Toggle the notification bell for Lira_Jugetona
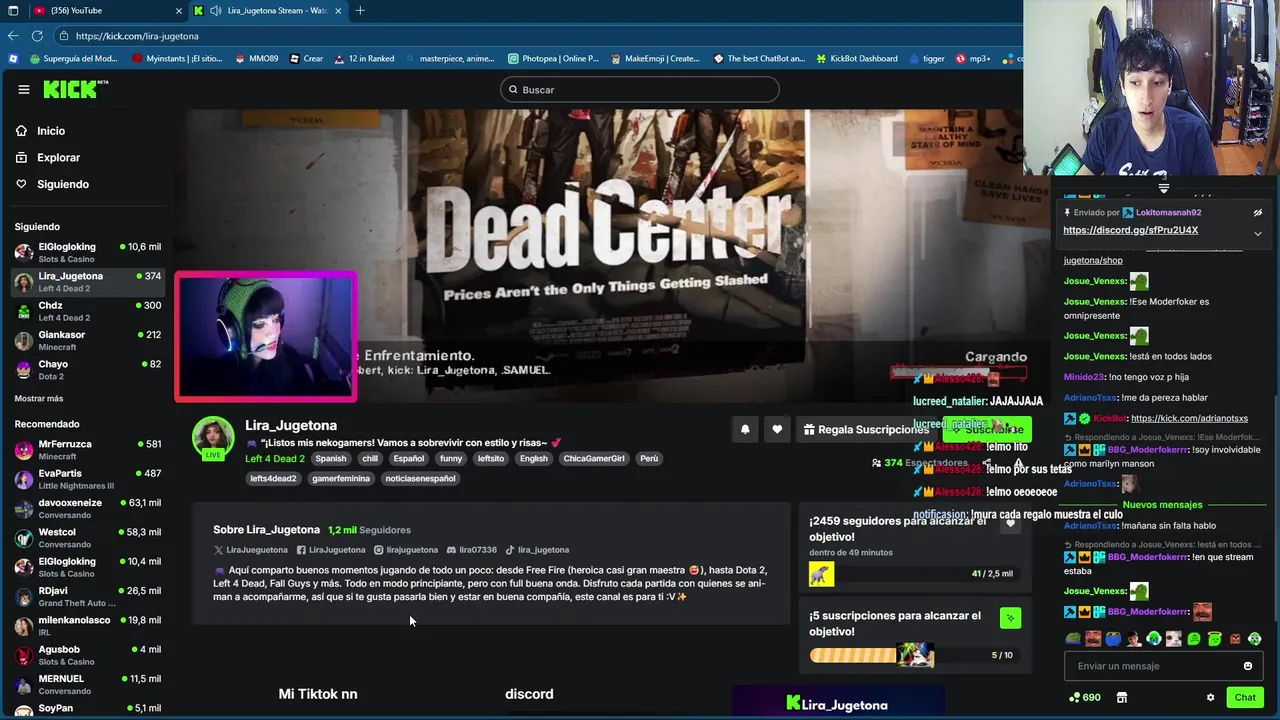The height and width of the screenshot is (720, 1280). pyautogui.click(x=745, y=429)
